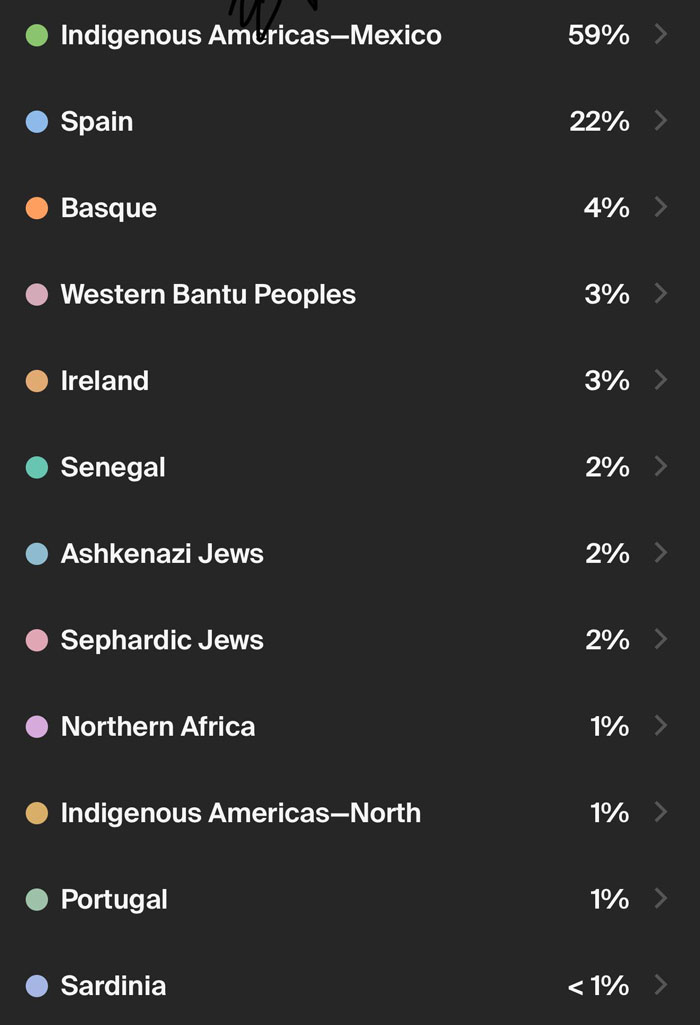Screen dimensions: 700x1025
Task: Expand the Spain details chevron
Action: click(x=661, y=121)
